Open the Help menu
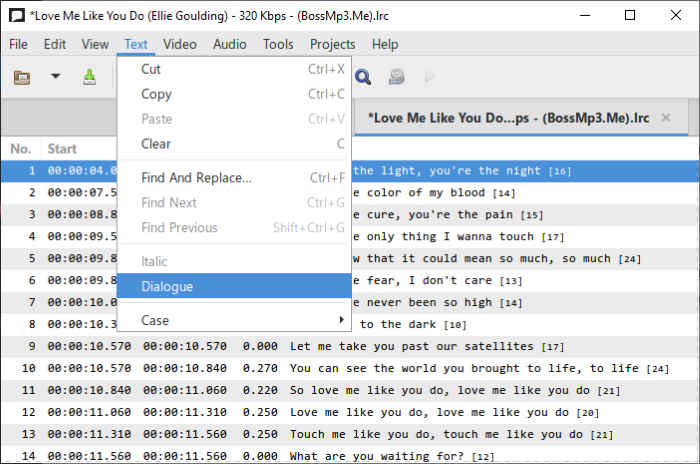The width and height of the screenshot is (700, 464). point(385,44)
